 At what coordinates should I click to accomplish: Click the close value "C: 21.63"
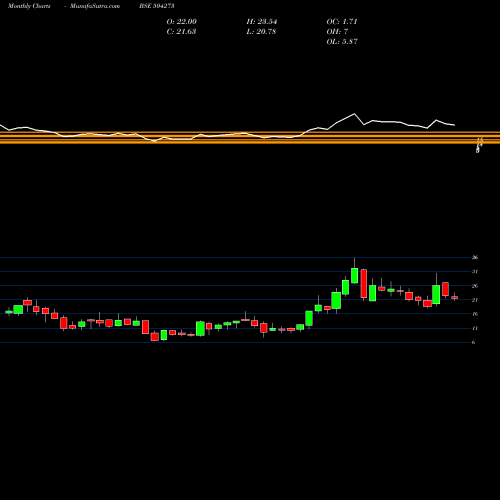[x=181, y=32]
